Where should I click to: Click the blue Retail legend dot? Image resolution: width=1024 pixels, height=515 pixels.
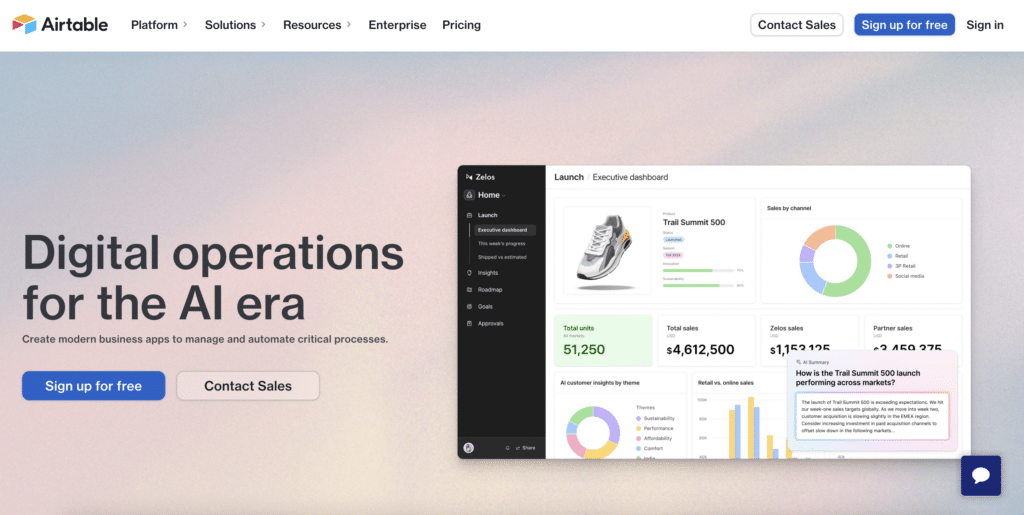(889, 256)
